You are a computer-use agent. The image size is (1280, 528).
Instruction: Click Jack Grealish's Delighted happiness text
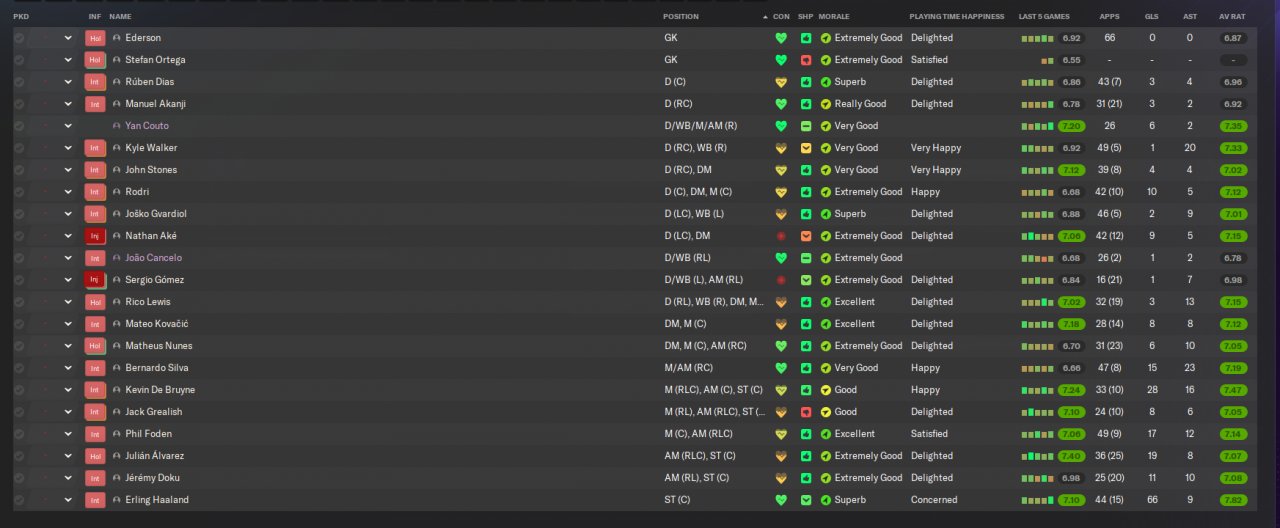[x=932, y=412]
